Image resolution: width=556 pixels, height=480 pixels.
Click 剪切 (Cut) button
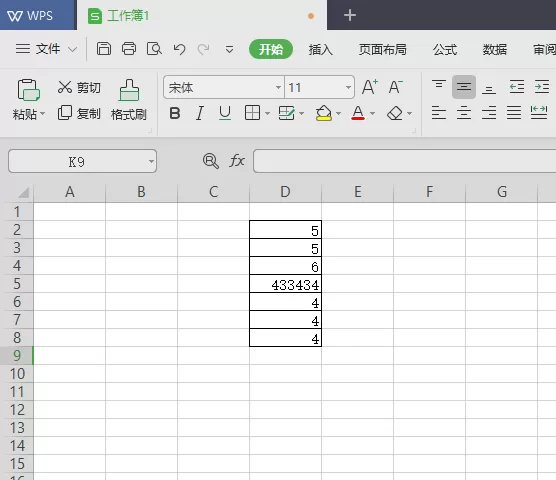tap(79, 87)
